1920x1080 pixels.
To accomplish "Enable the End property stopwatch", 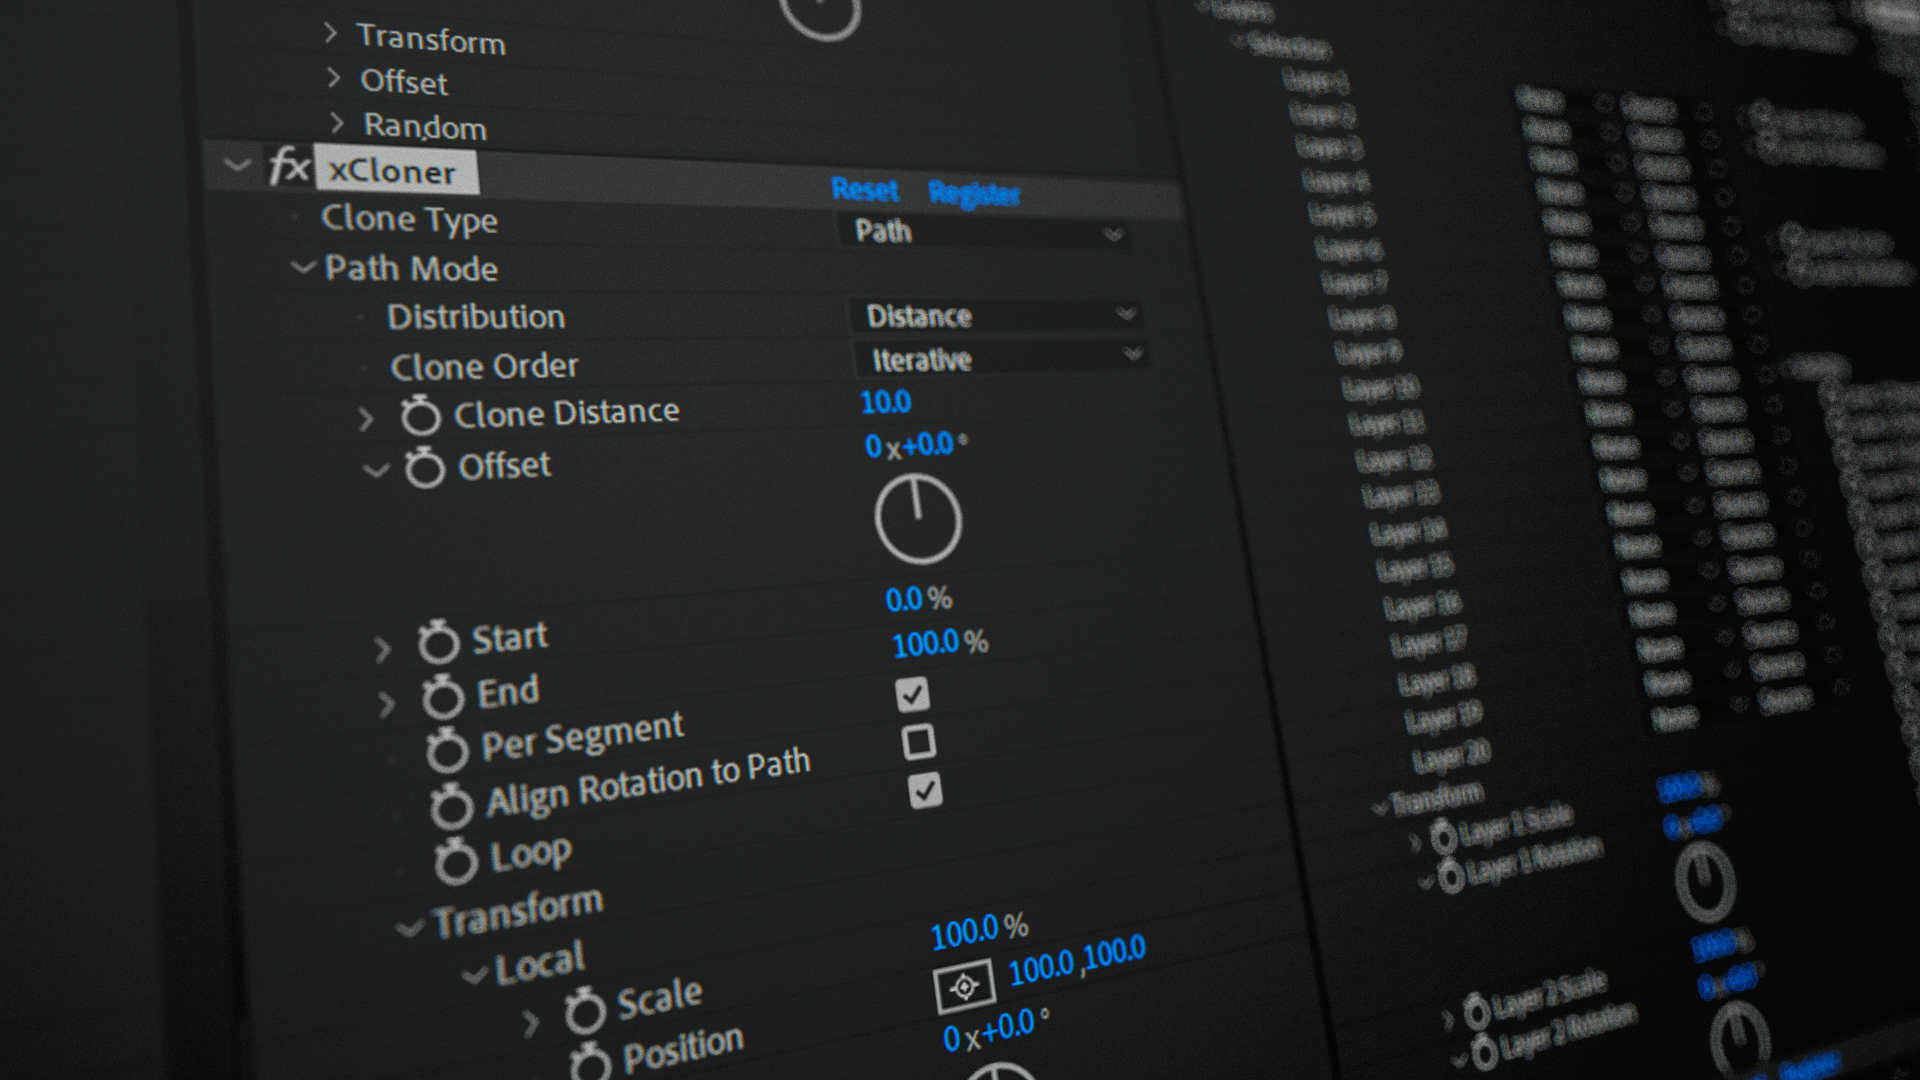I will [442, 697].
